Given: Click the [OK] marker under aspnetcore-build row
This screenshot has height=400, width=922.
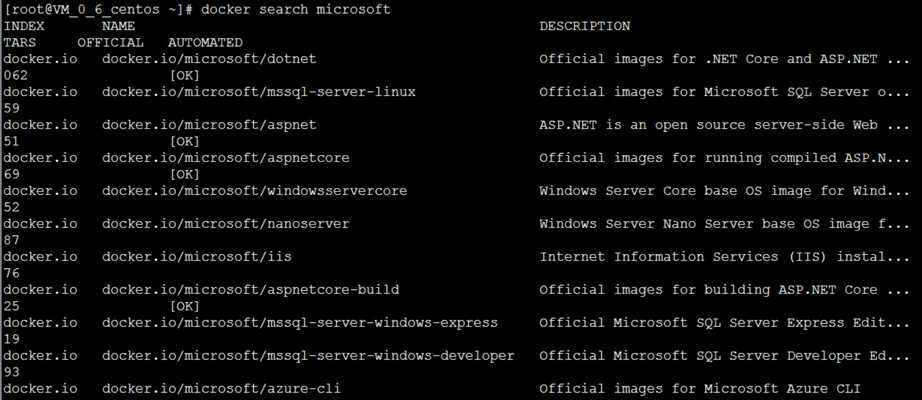Looking at the screenshot, I should (185, 306).
